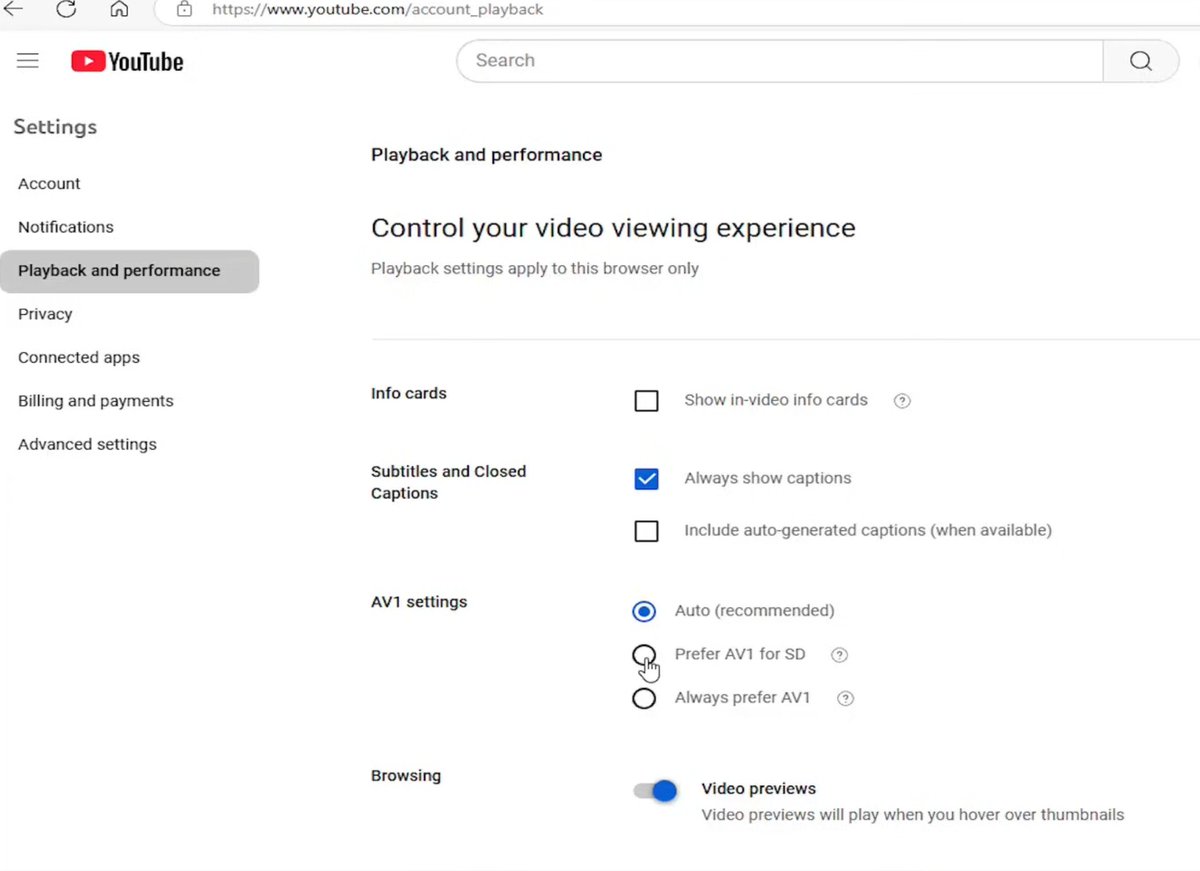
Task: Check Include auto-generated captions checkbox
Action: (x=647, y=531)
